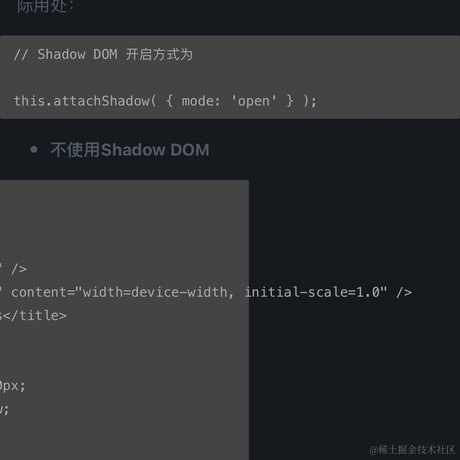Click the this keyword in first code block

(29, 101)
